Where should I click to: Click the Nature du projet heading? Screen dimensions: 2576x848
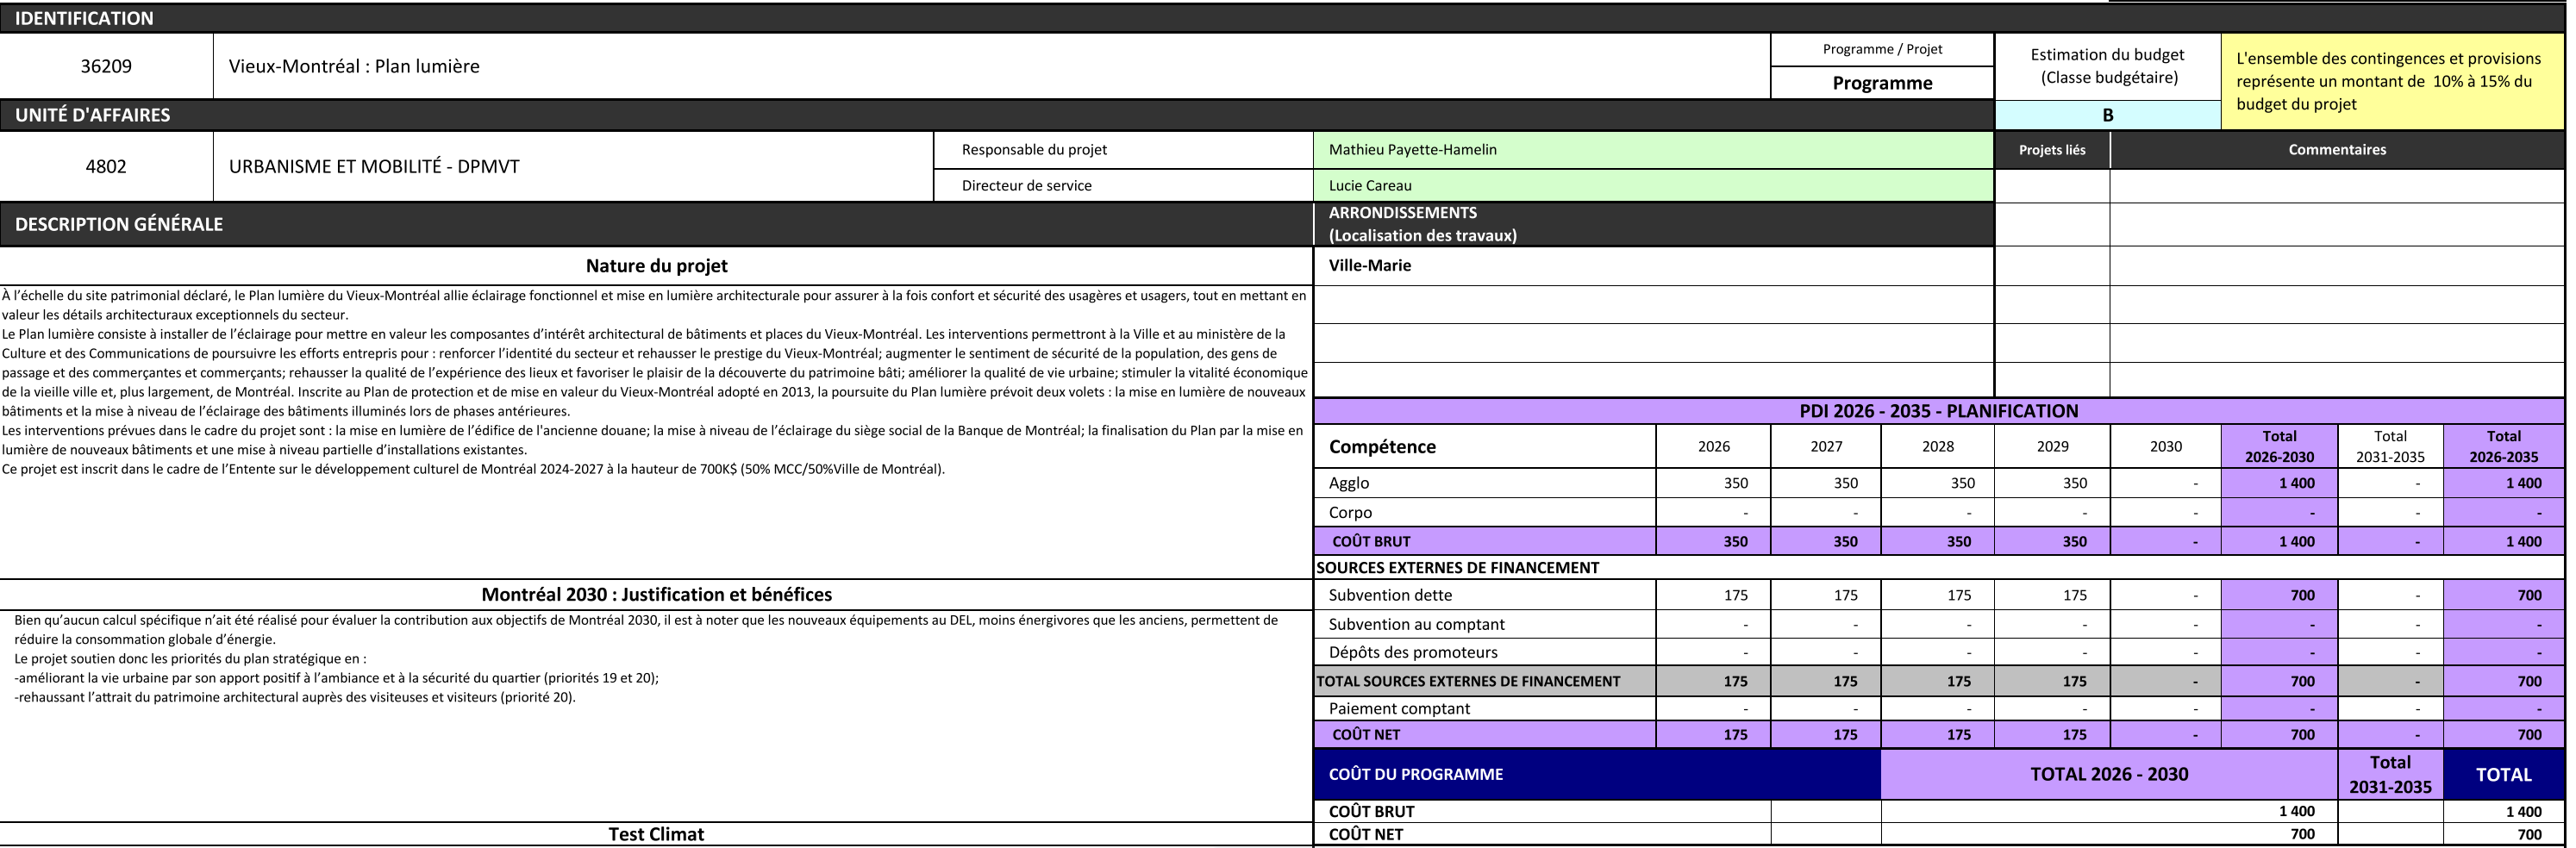656,266
